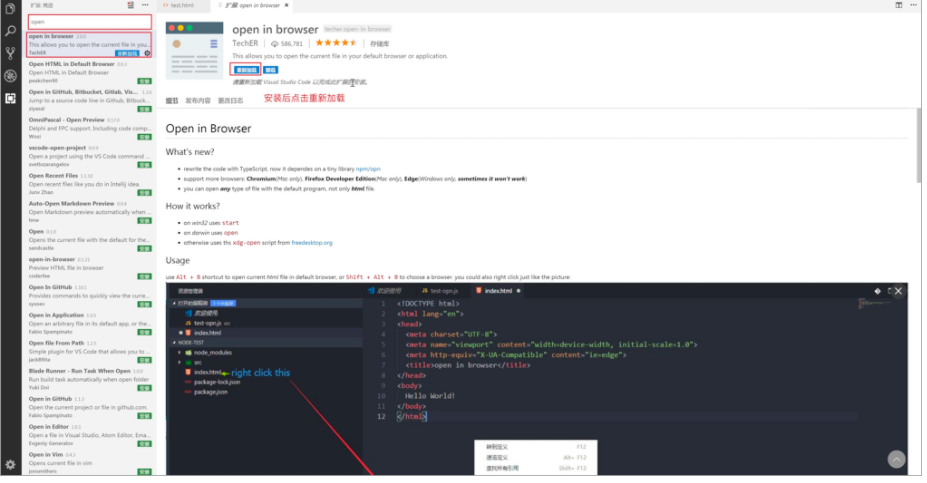Install Open Recent Files extension
The height and width of the screenshot is (483, 927).
(x=144, y=193)
